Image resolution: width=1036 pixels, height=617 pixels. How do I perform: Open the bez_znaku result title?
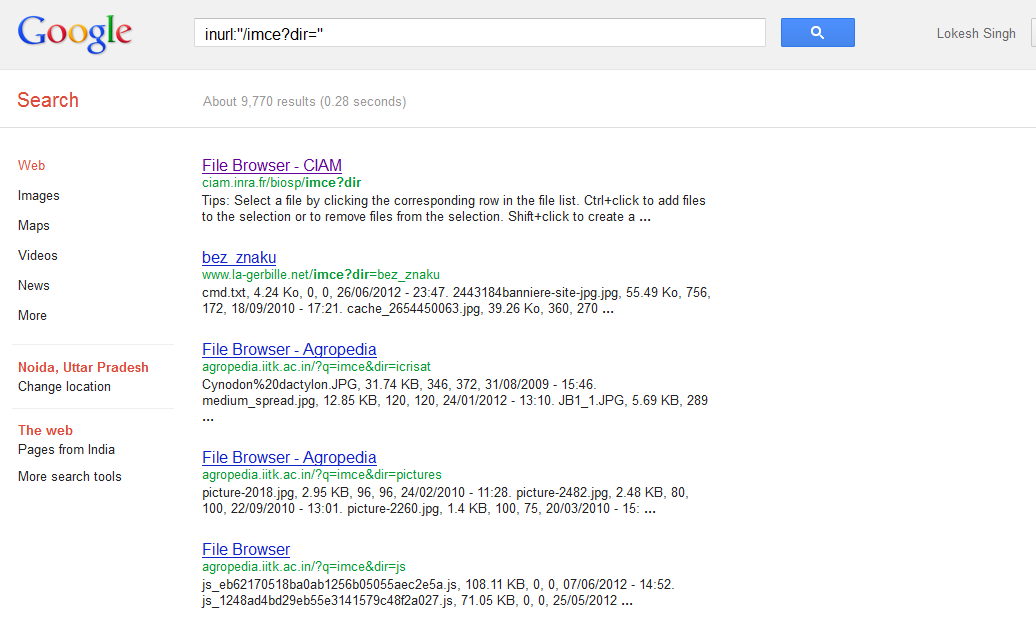pos(239,257)
